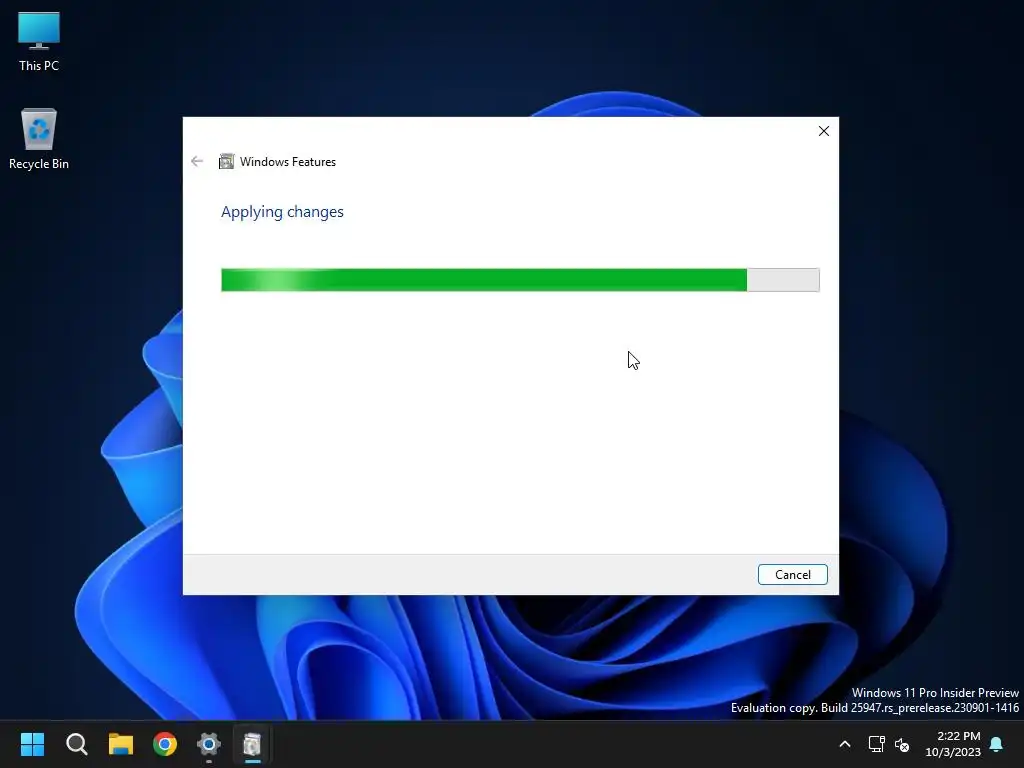Click the green Applying changes progress bar
Image resolution: width=1024 pixels, height=768 pixels.
tap(520, 280)
